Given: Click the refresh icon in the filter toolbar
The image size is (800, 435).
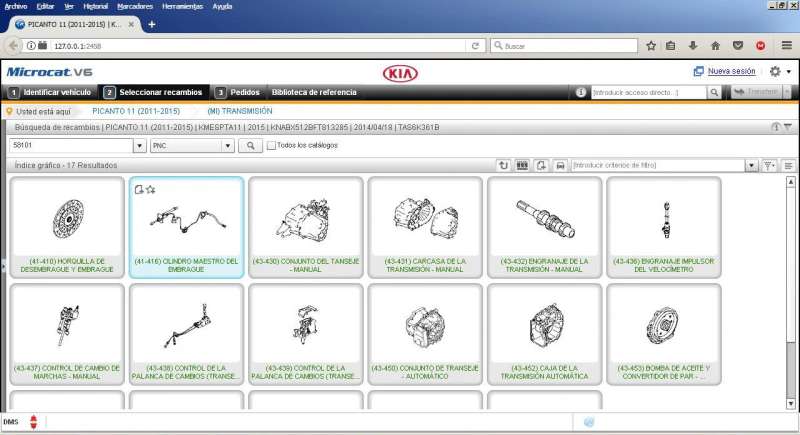Looking at the screenshot, I should [x=503, y=165].
